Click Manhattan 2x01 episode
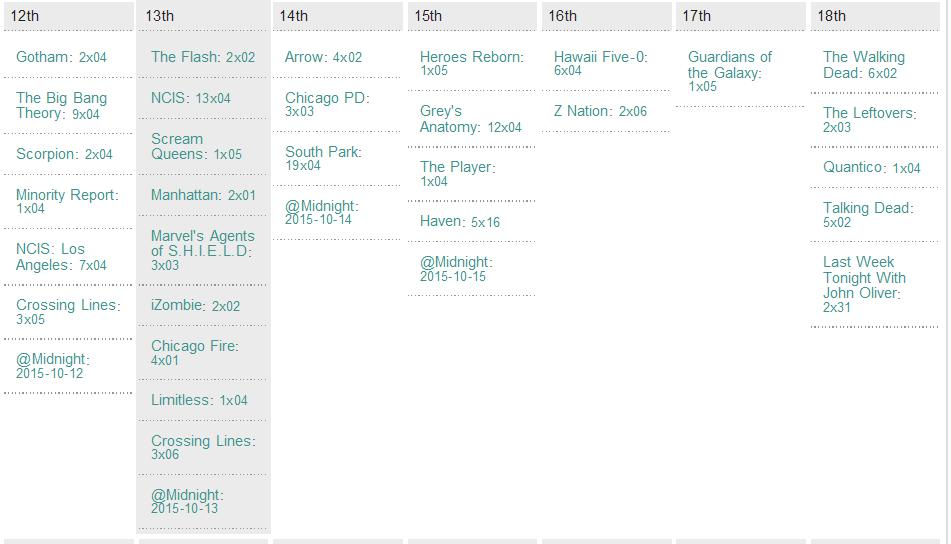This screenshot has height=544, width=951. pyautogui.click(x=203, y=195)
